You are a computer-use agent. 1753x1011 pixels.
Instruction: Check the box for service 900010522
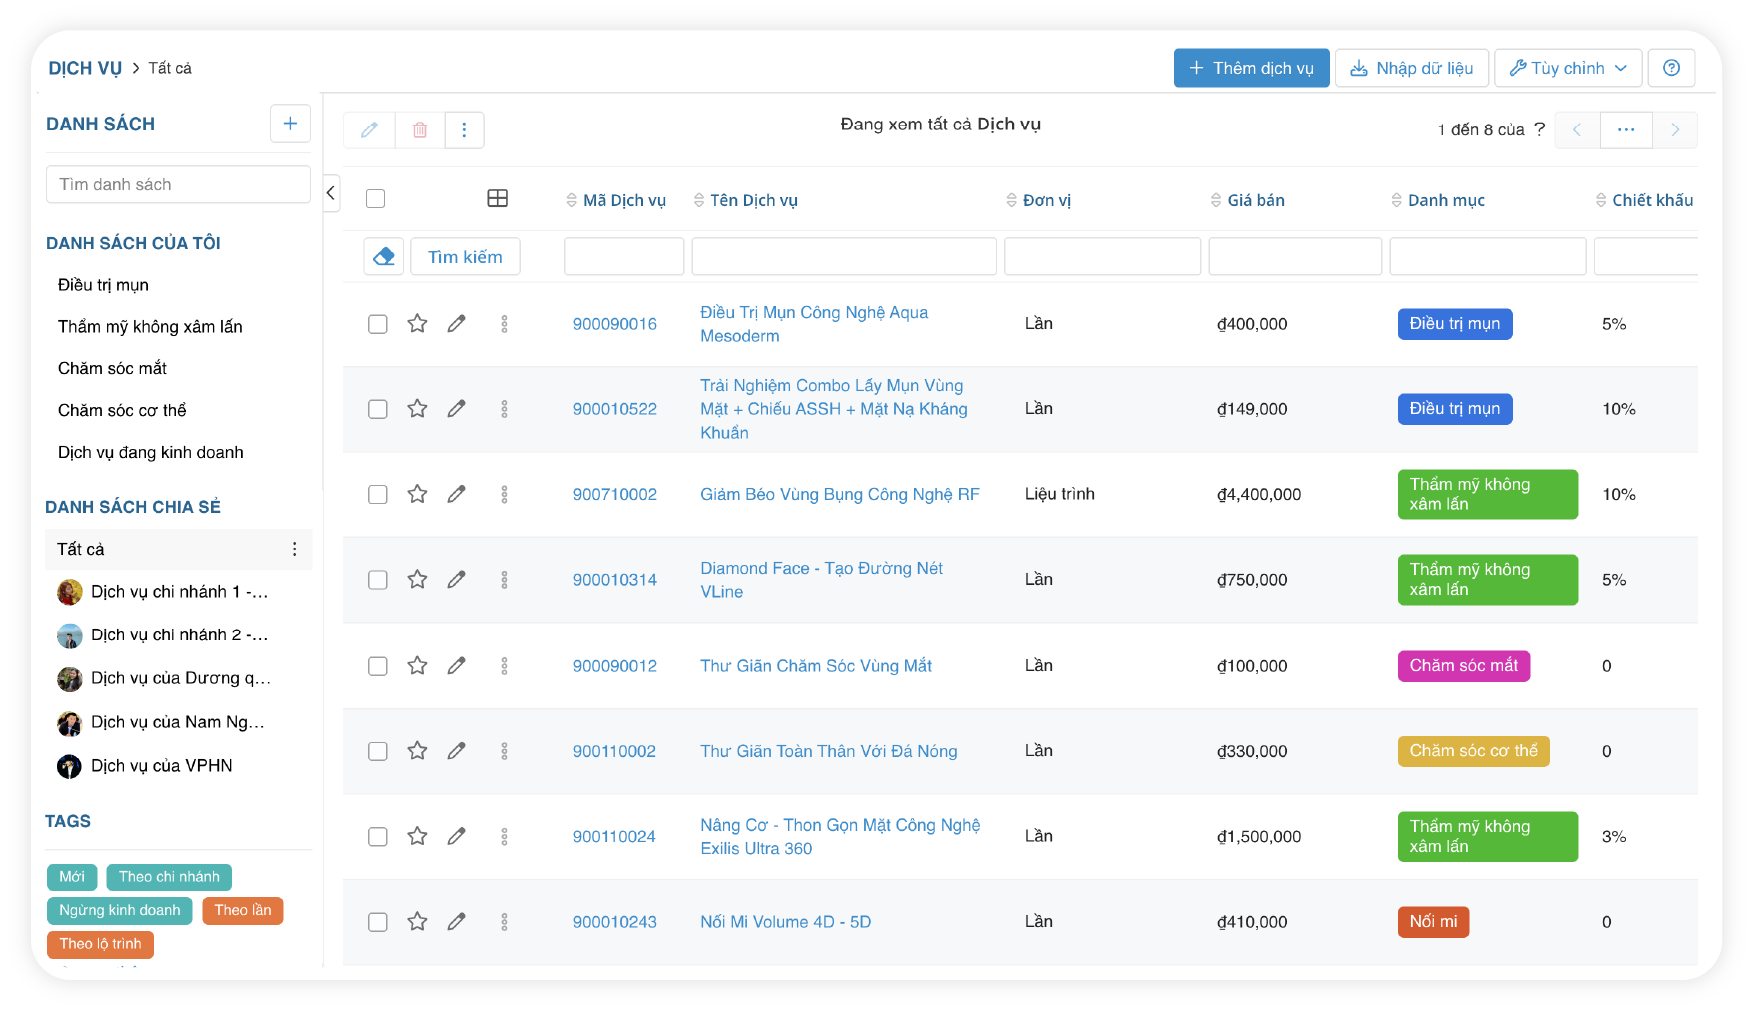coord(377,409)
